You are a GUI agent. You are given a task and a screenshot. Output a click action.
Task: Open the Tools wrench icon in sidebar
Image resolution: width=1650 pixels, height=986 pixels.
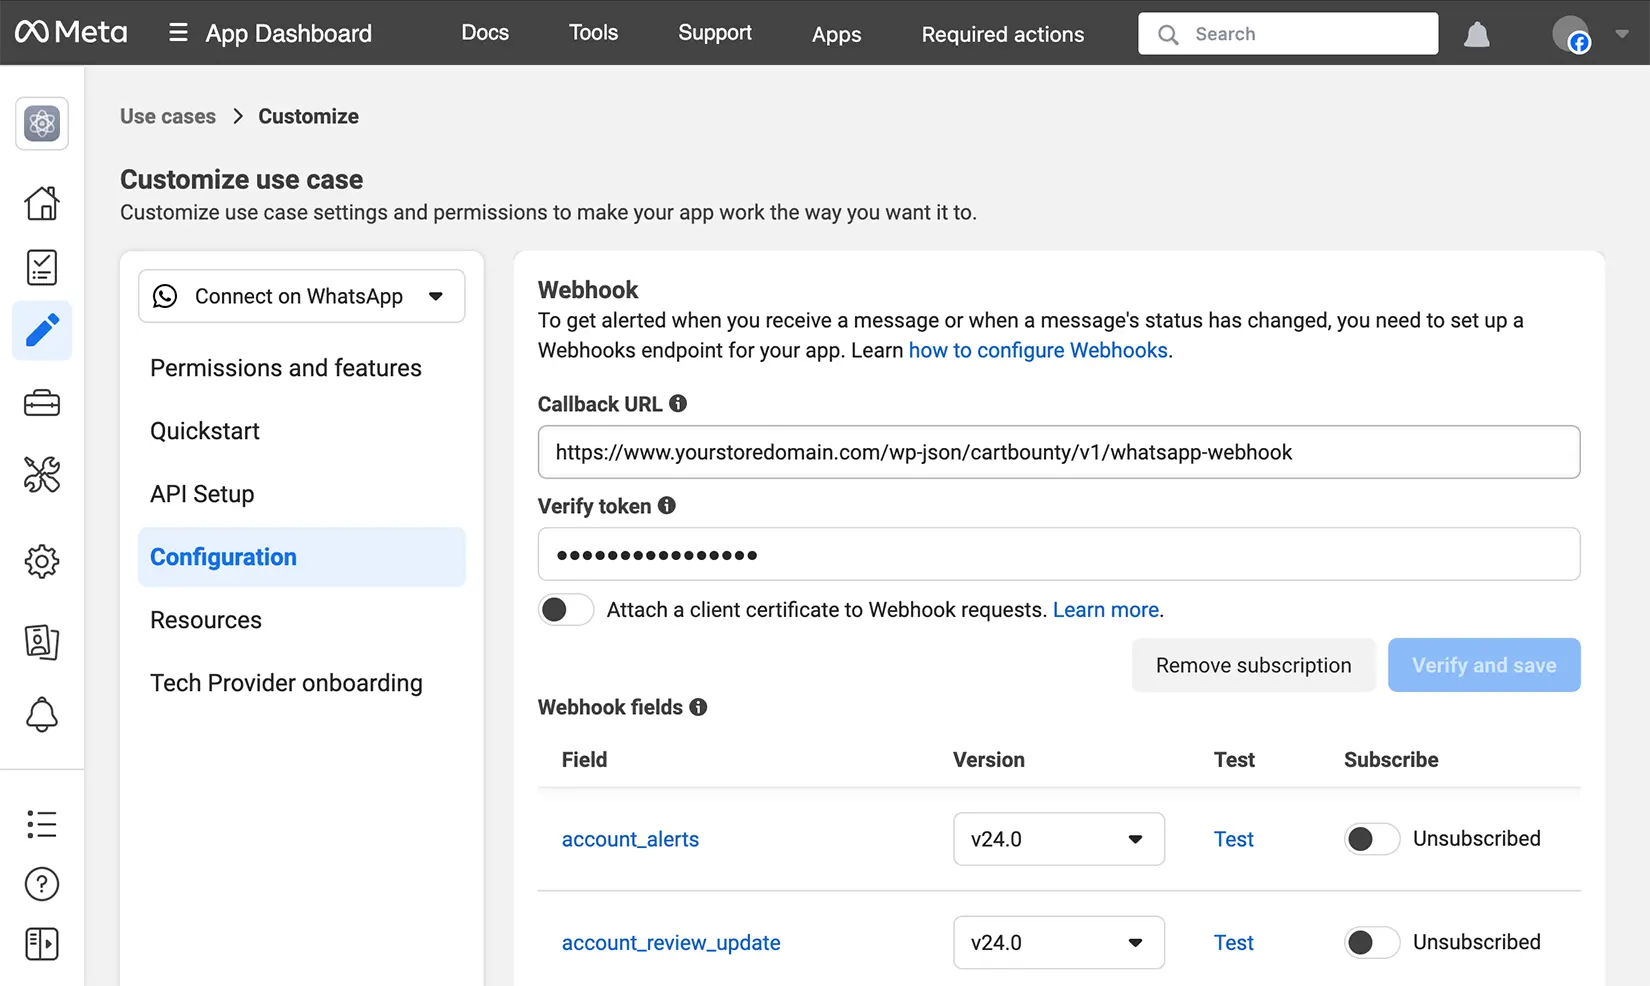(x=41, y=476)
